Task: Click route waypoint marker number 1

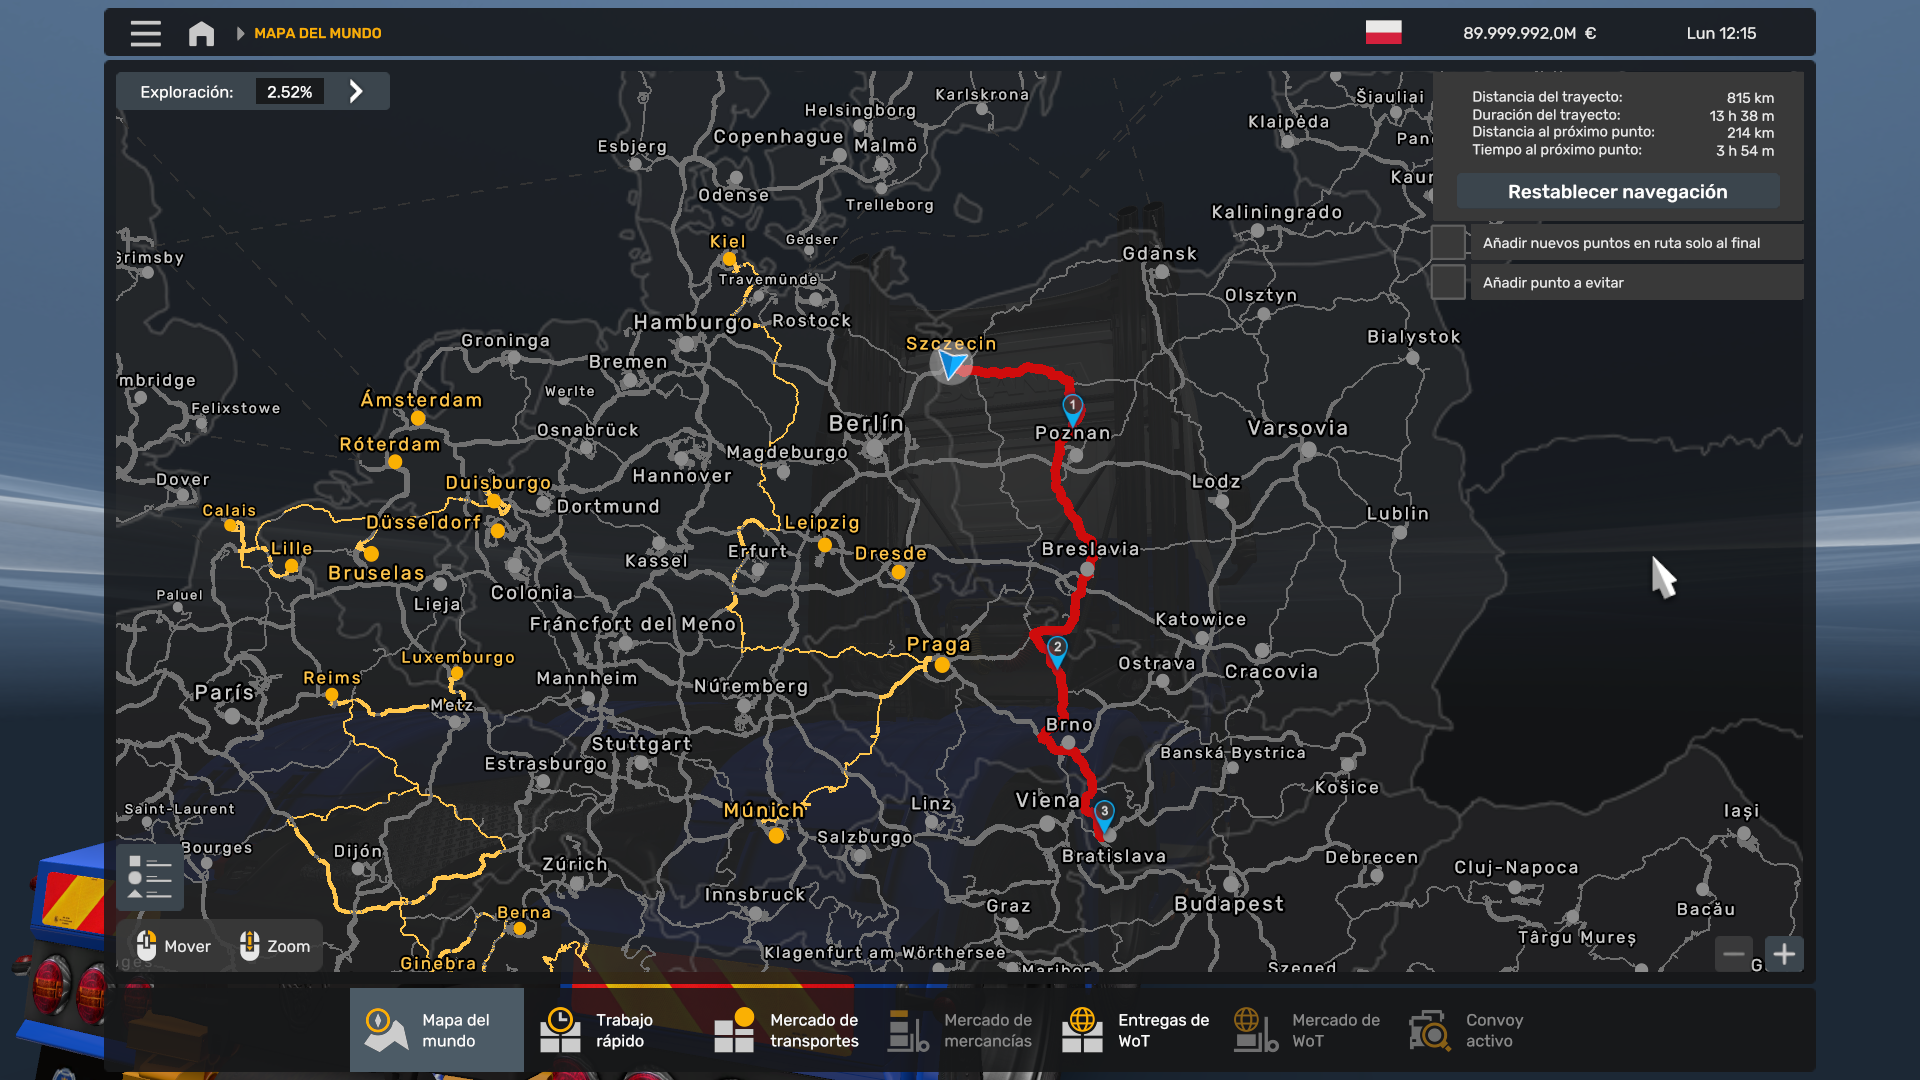Action: point(1072,407)
